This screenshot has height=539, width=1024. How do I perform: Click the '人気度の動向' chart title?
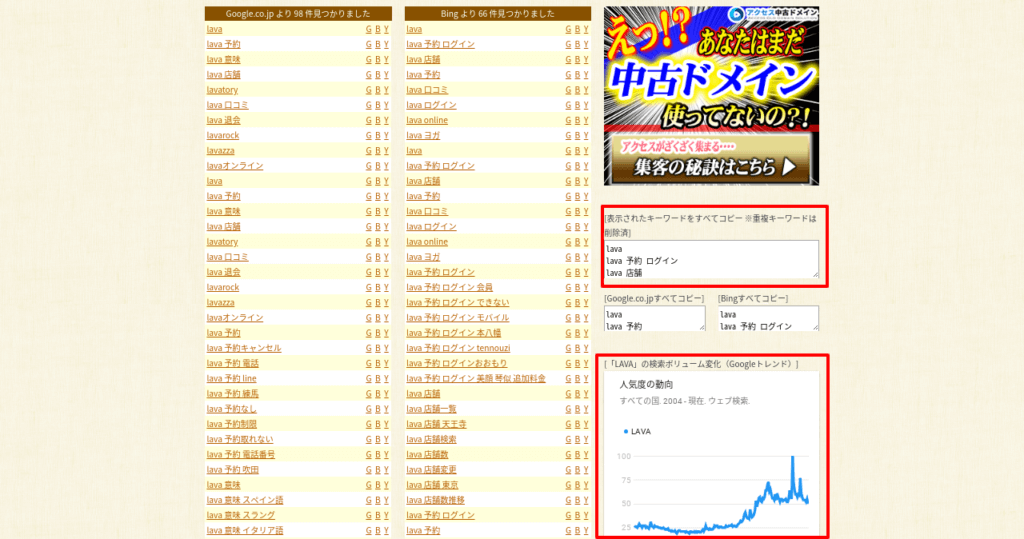point(646,385)
